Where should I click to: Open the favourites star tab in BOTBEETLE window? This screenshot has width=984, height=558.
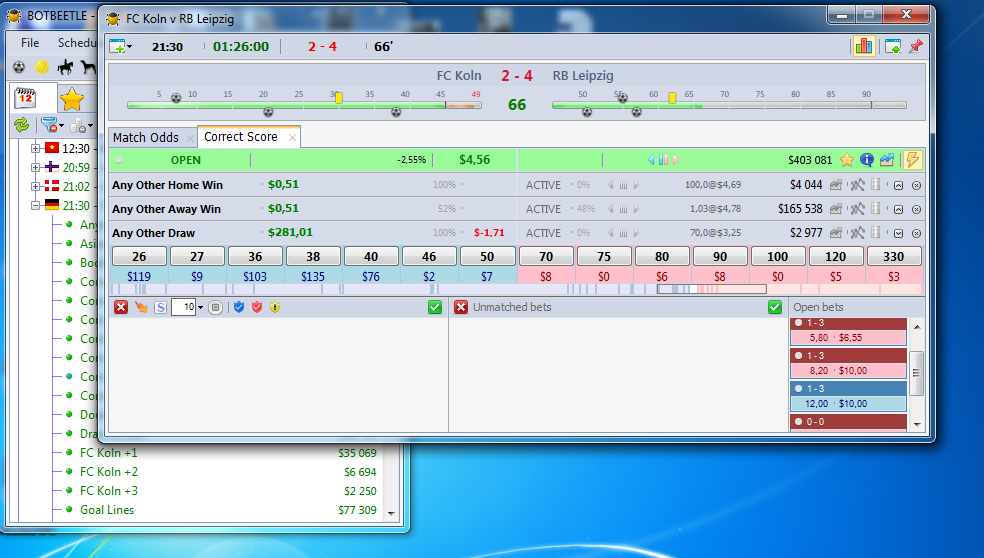(72, 99)
